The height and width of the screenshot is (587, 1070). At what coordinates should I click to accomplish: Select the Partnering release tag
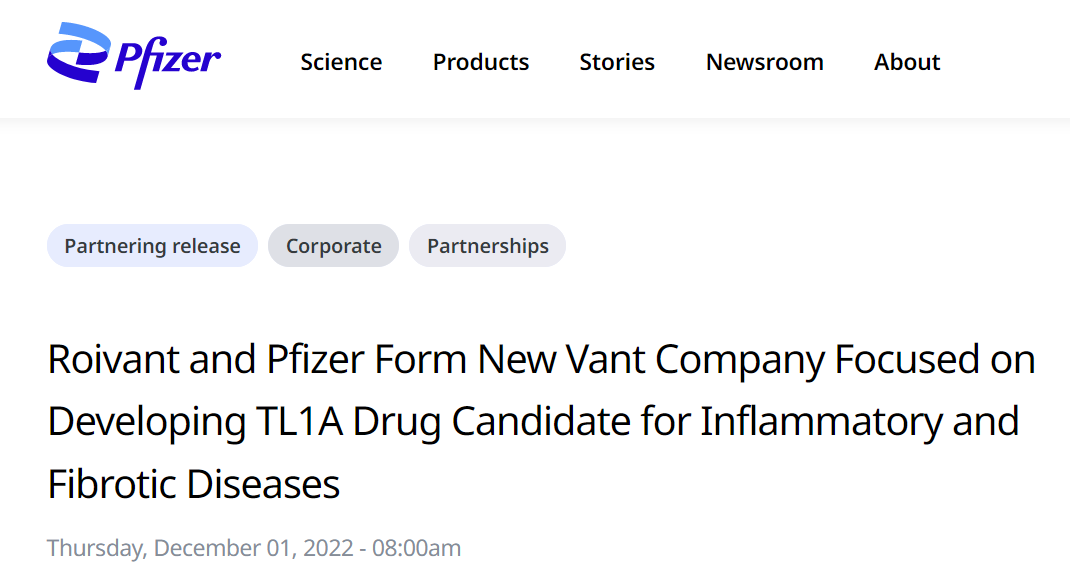point(152,246)
